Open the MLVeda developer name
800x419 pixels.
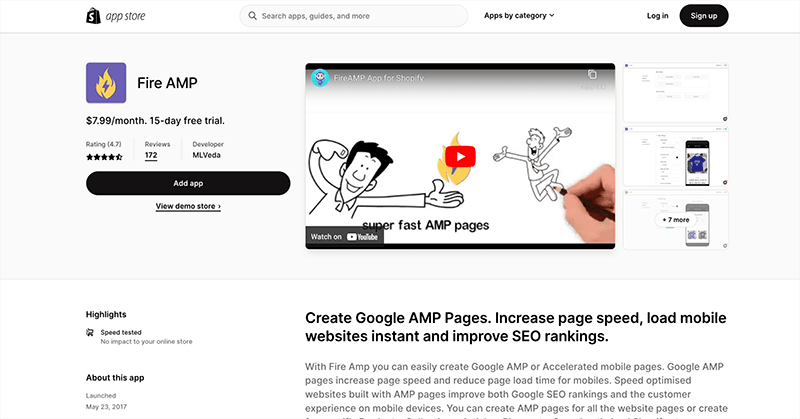tap(206, 155)
